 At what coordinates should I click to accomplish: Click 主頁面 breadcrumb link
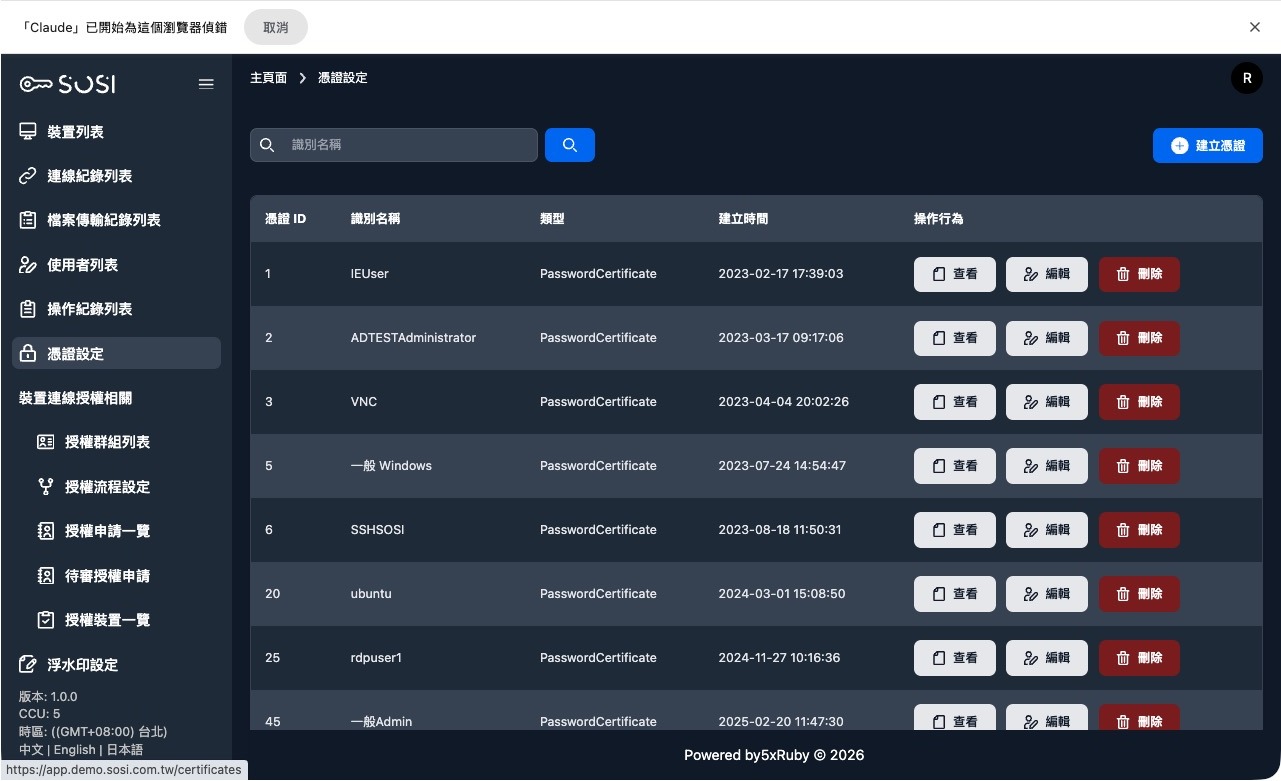pos(268,78)
